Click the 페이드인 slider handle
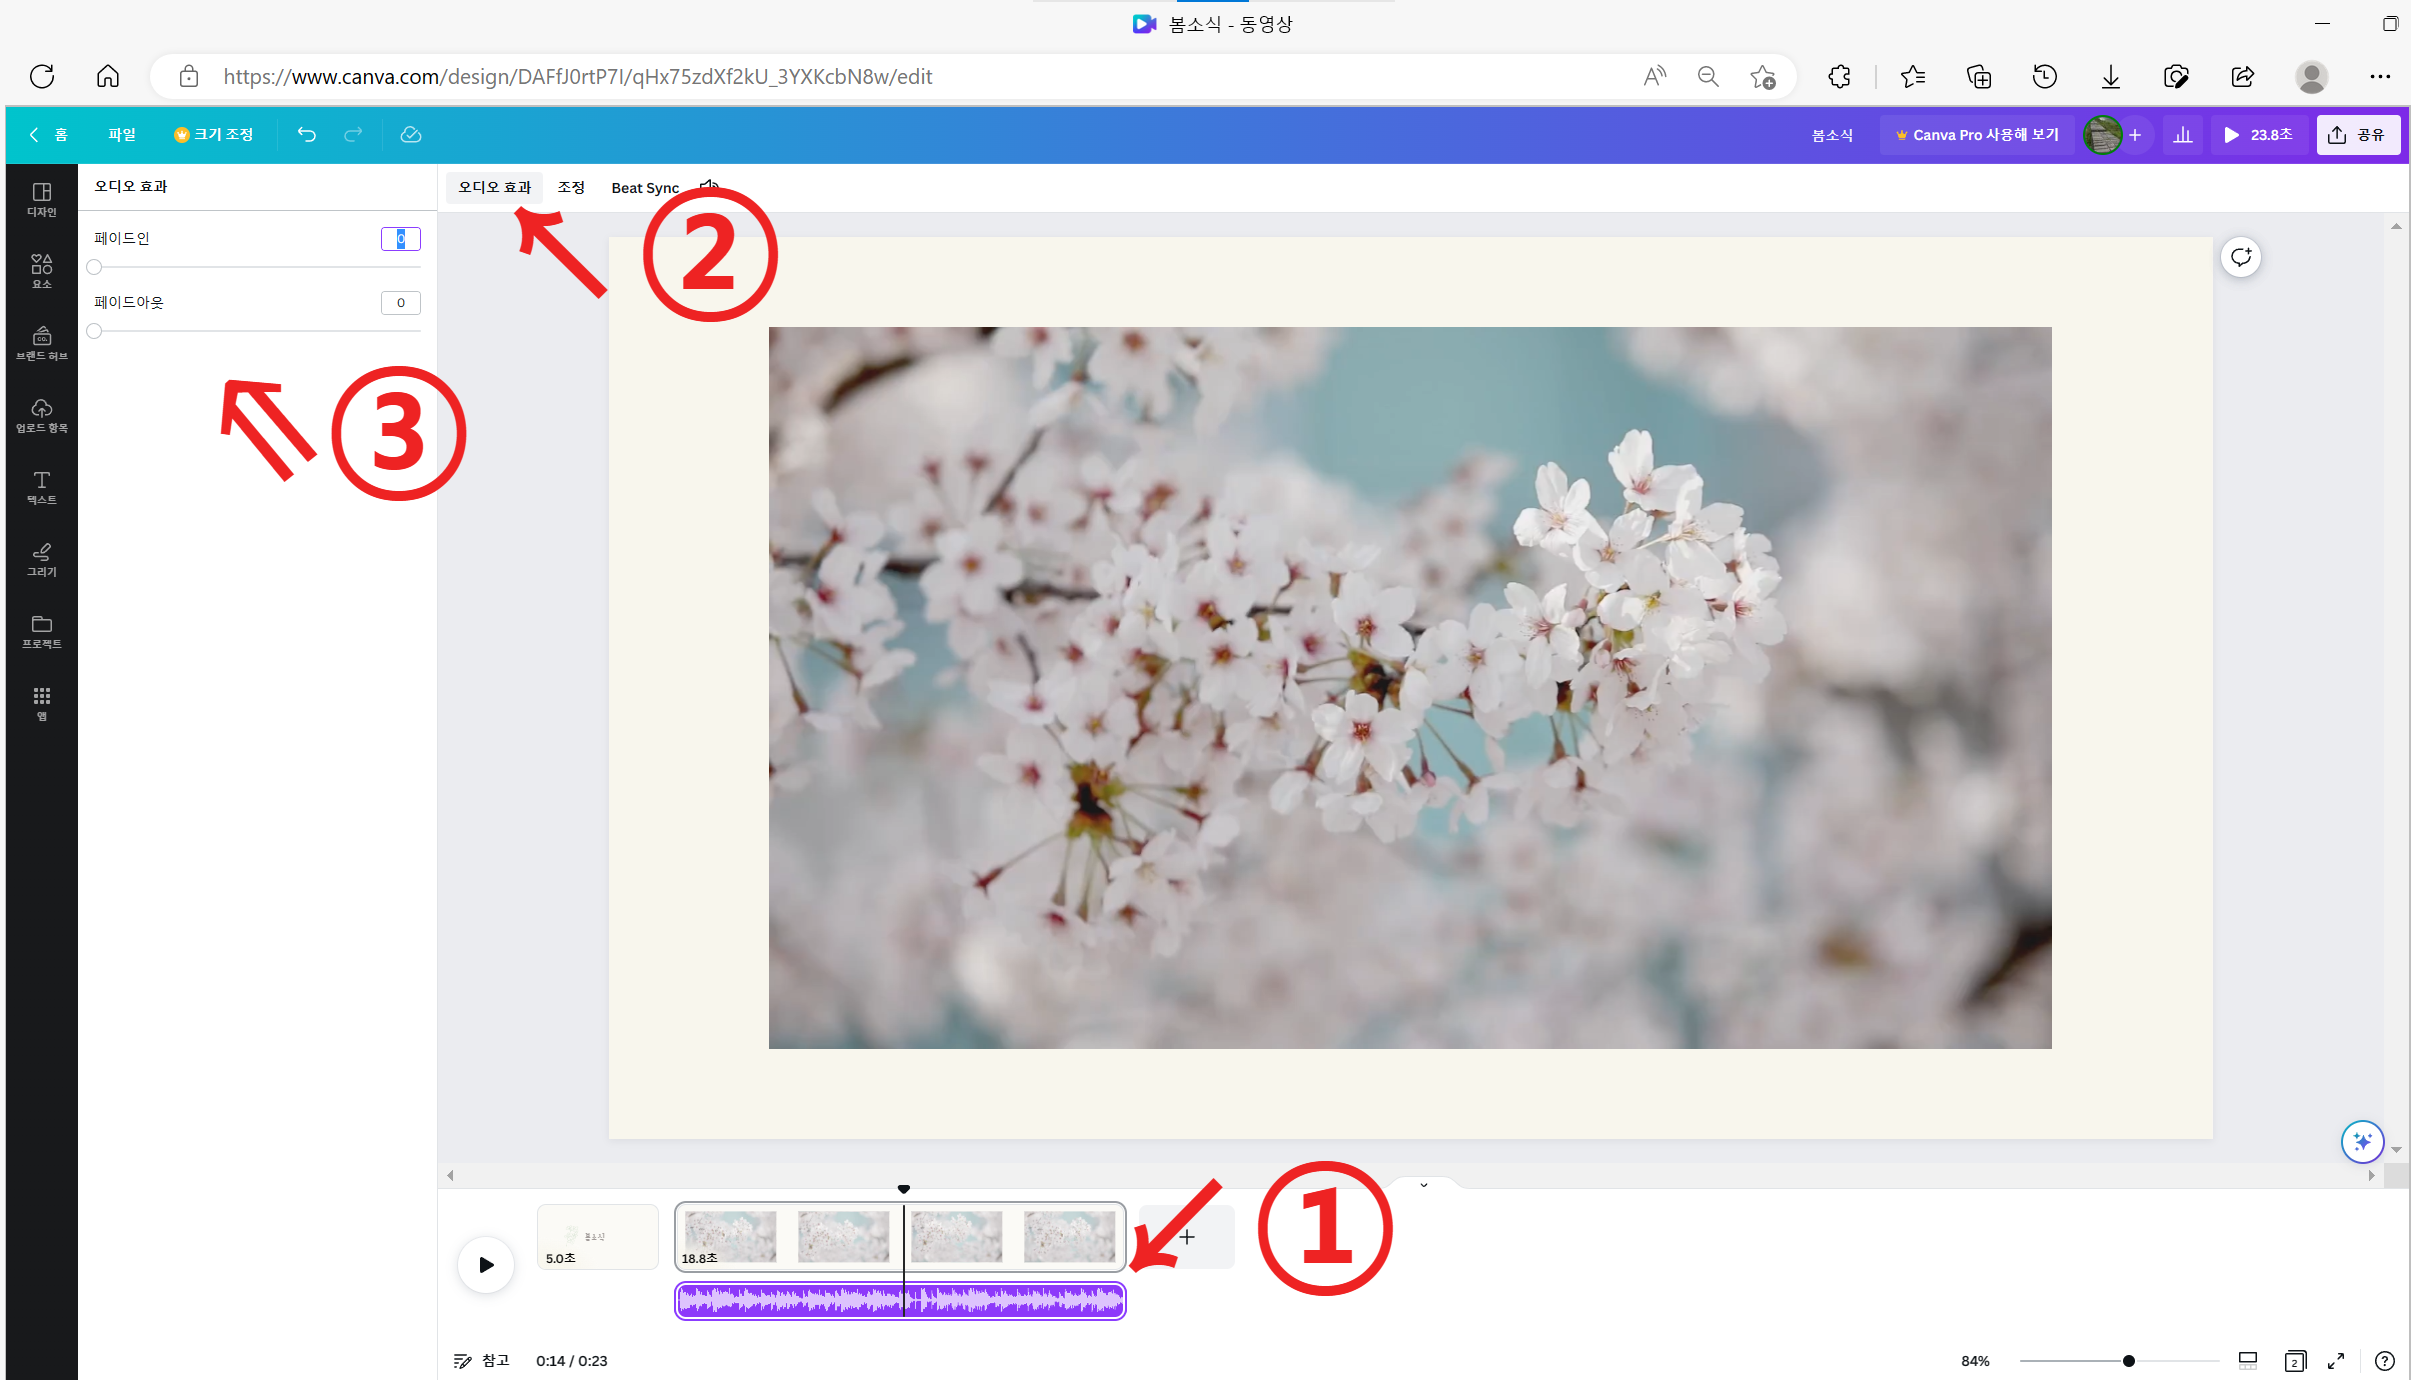The image size is (2411, 1380). tap(94, 267)
